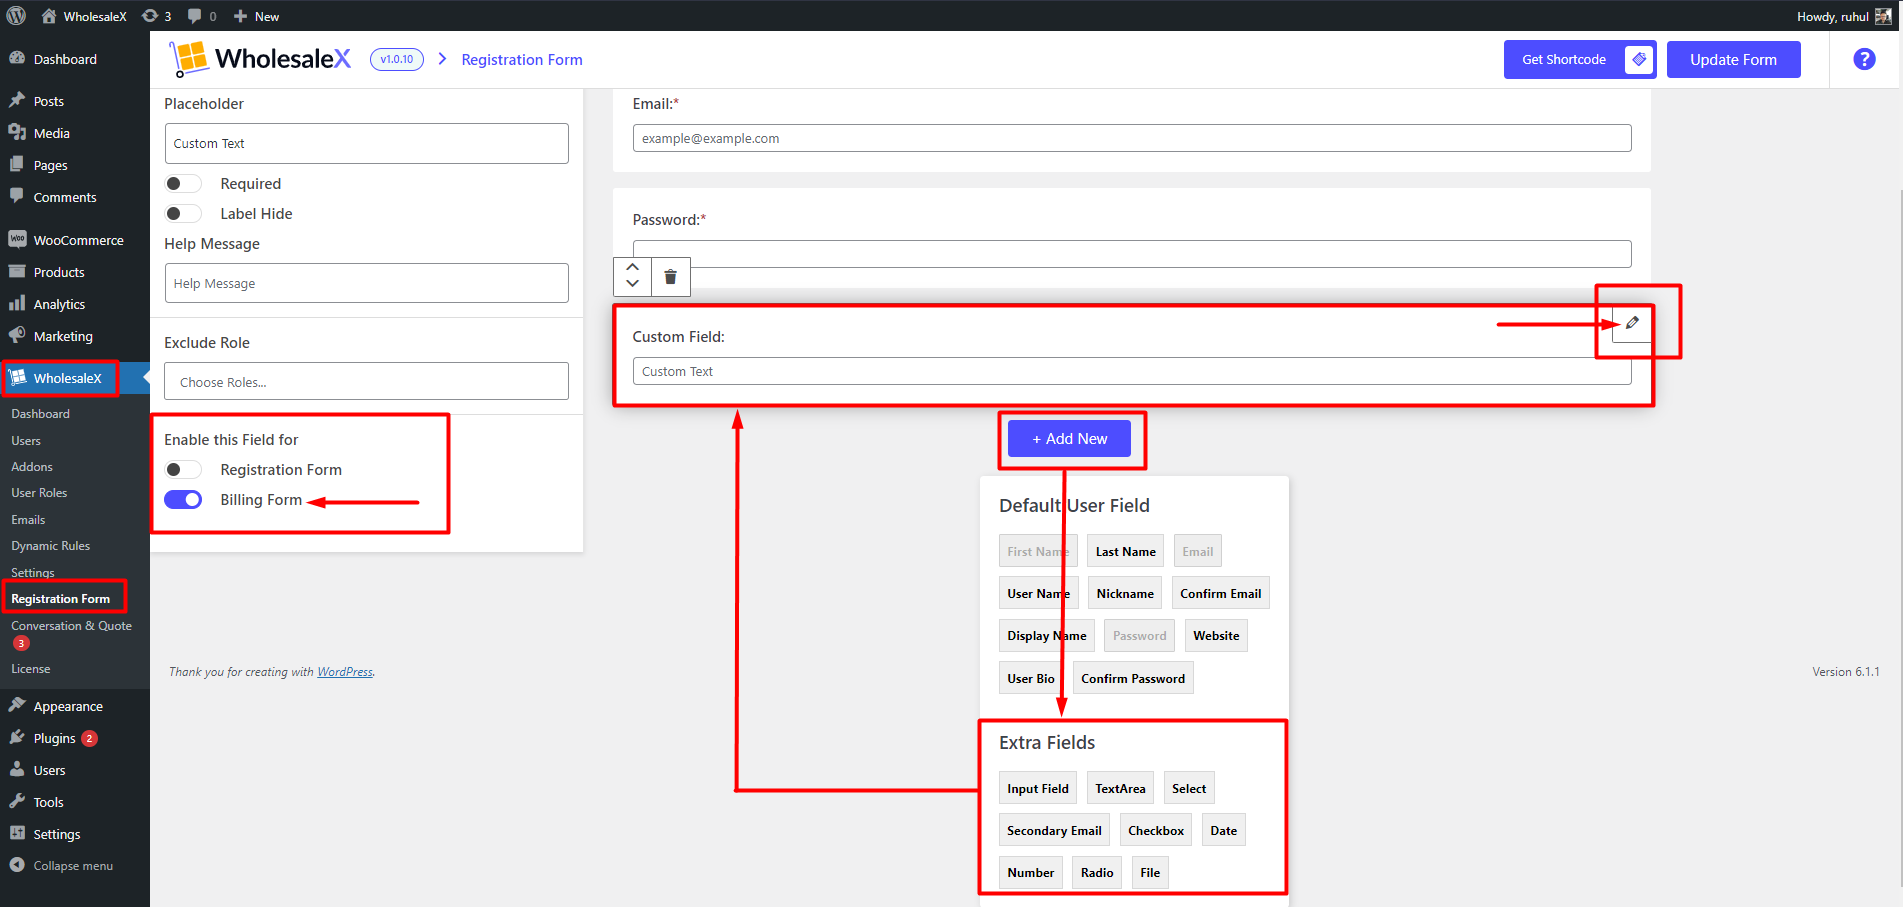Edit Custom Field with pencil icon
This screenshot has width=1903, height=907.
[x=1632, y=323]
